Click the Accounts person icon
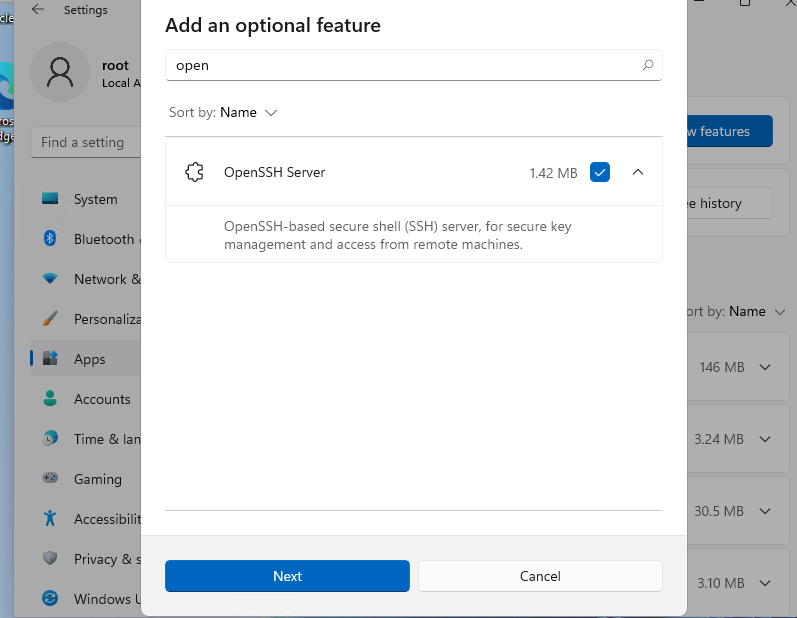Viewport: 797px width, 618px height. coord(50,398)
